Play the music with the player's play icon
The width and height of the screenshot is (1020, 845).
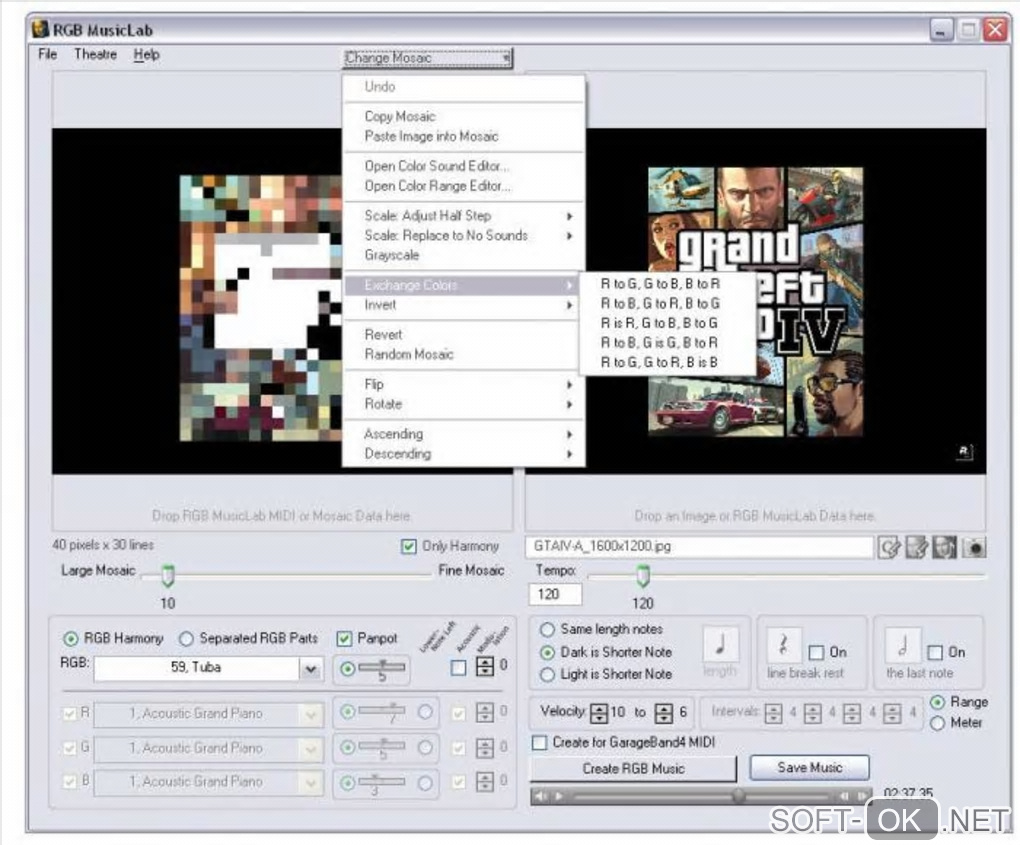[559, 796]
